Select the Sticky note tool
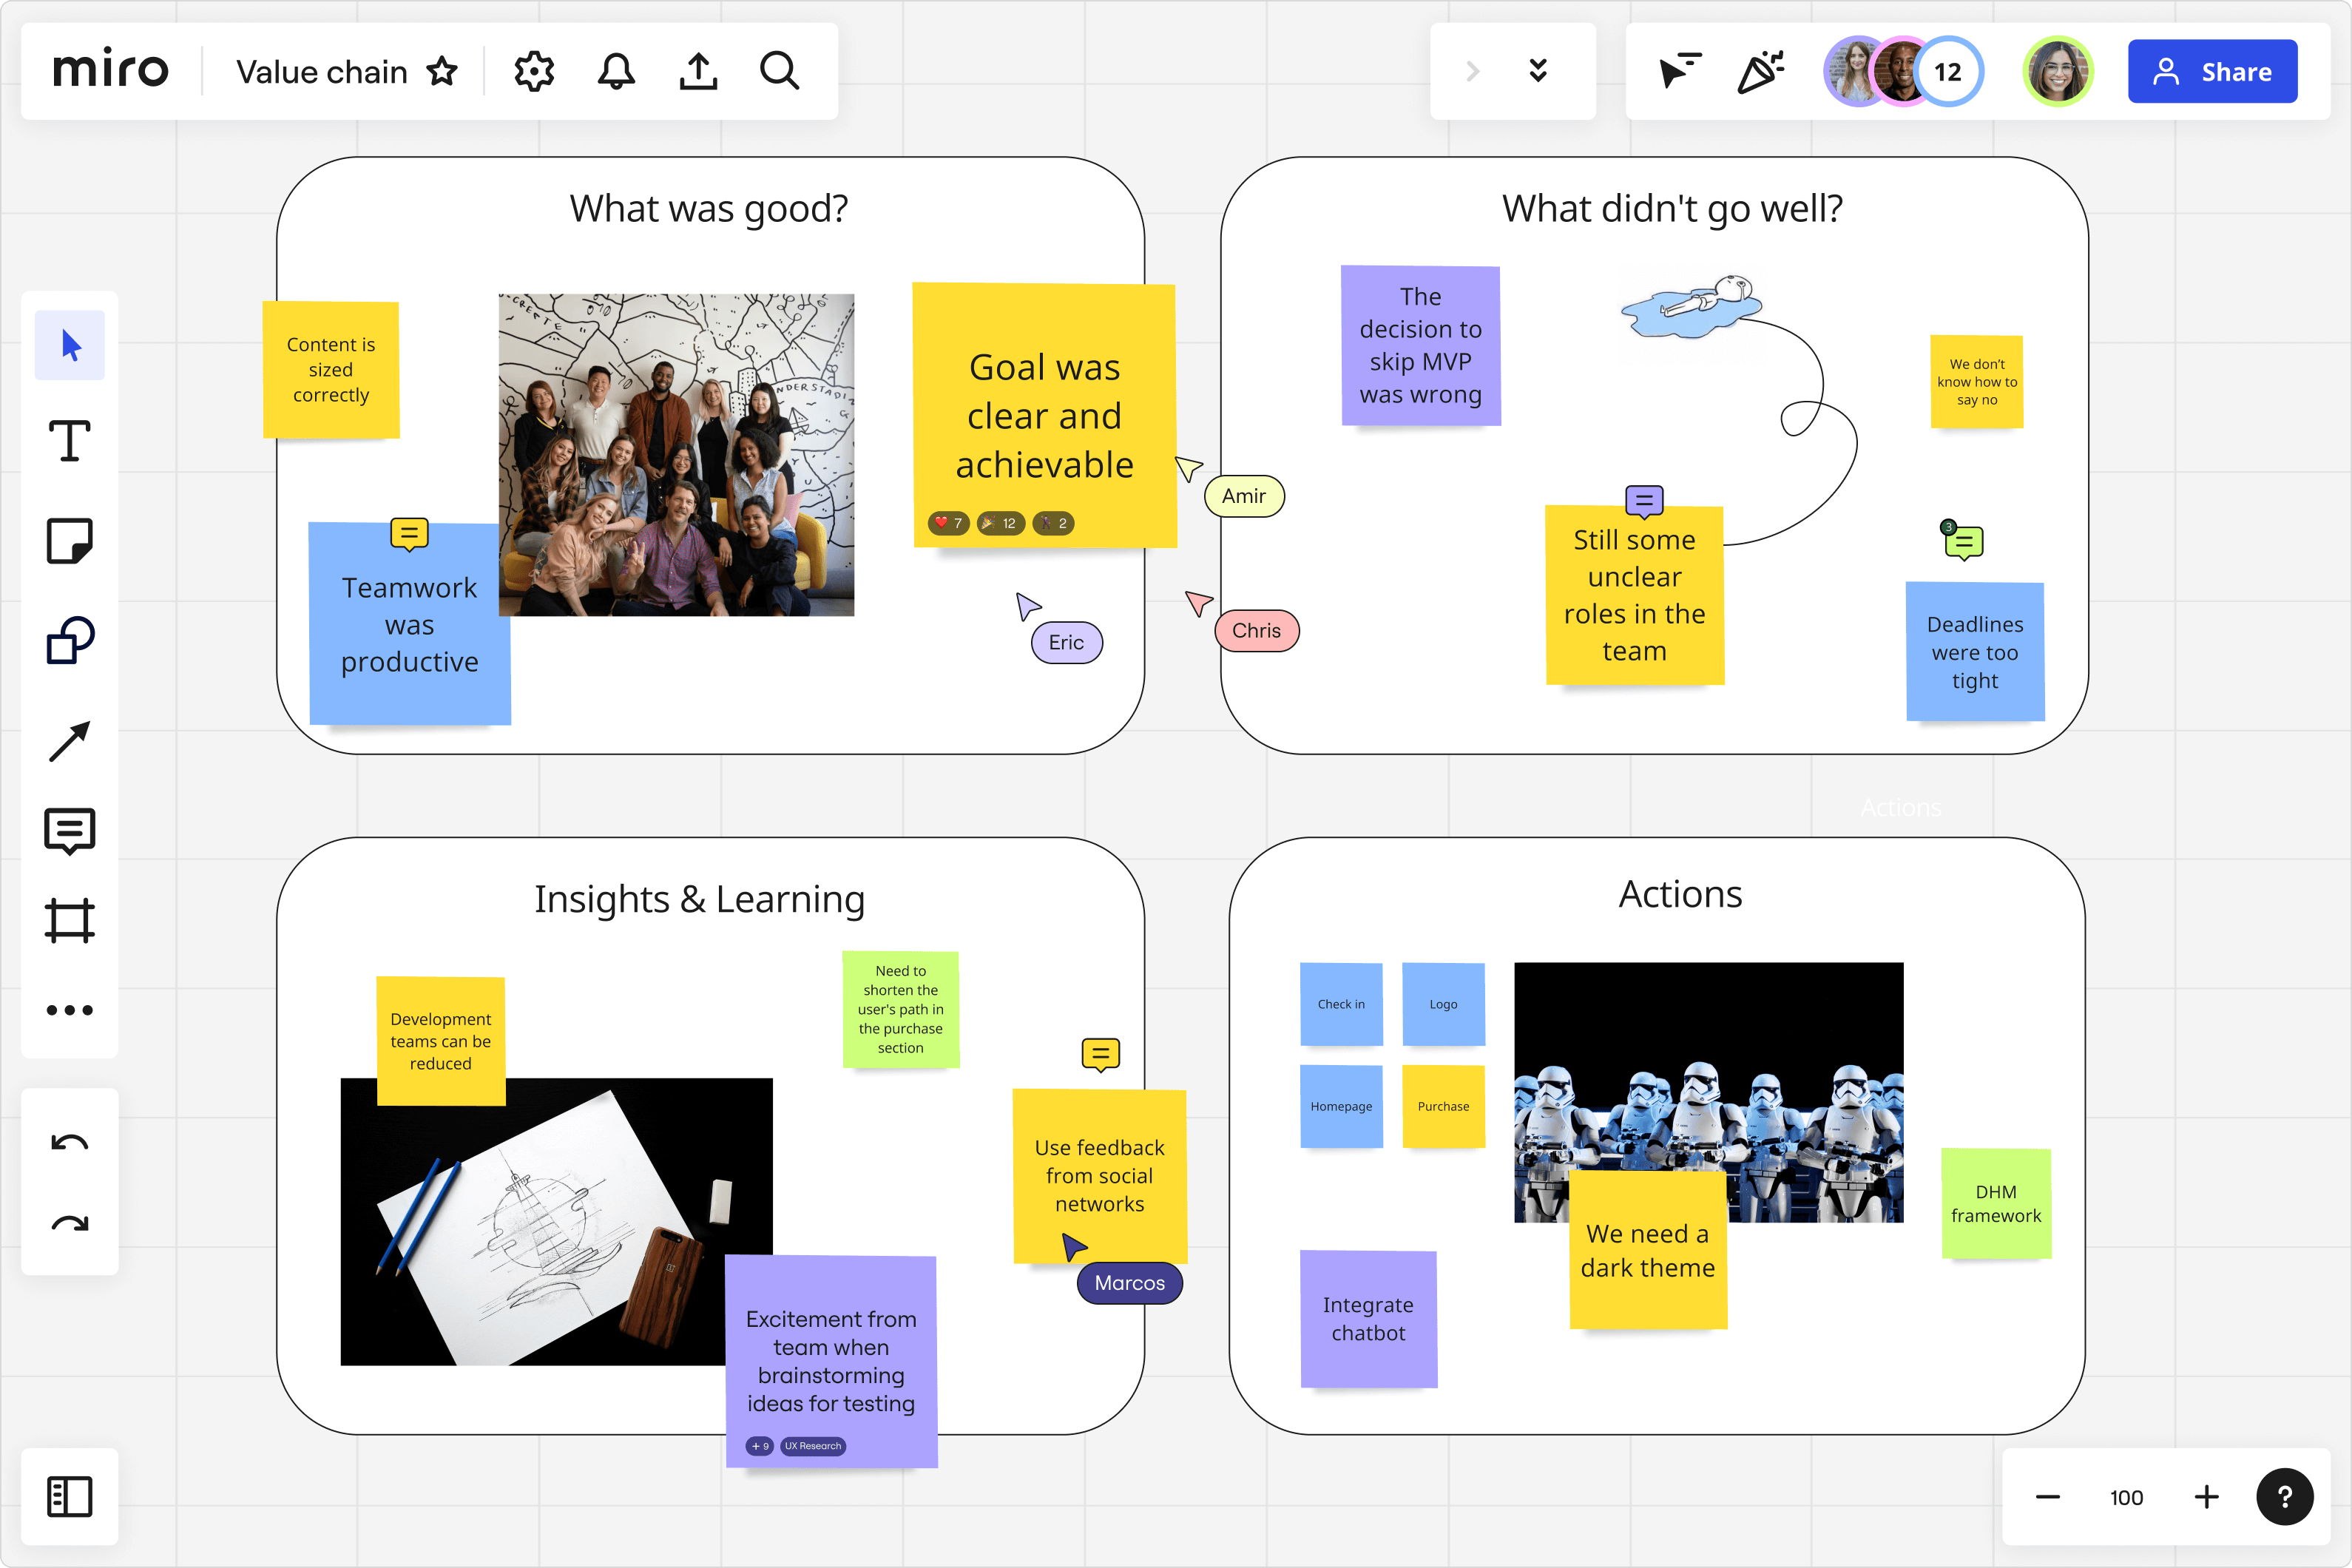Screen dimensions: 2352x1568 coord(69,541)
